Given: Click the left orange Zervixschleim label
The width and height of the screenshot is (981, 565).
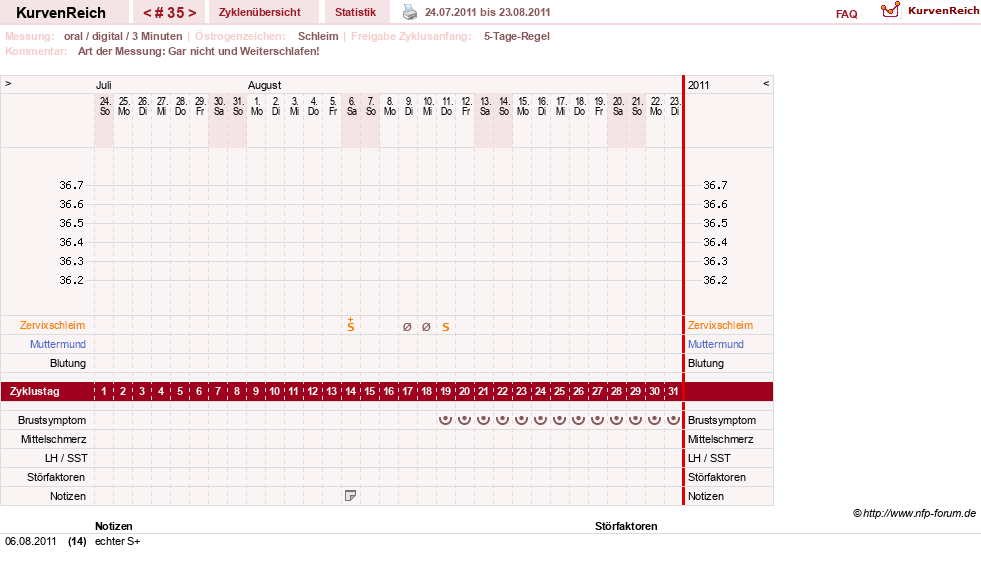Looking at the screenshot, I should [53, 325].
